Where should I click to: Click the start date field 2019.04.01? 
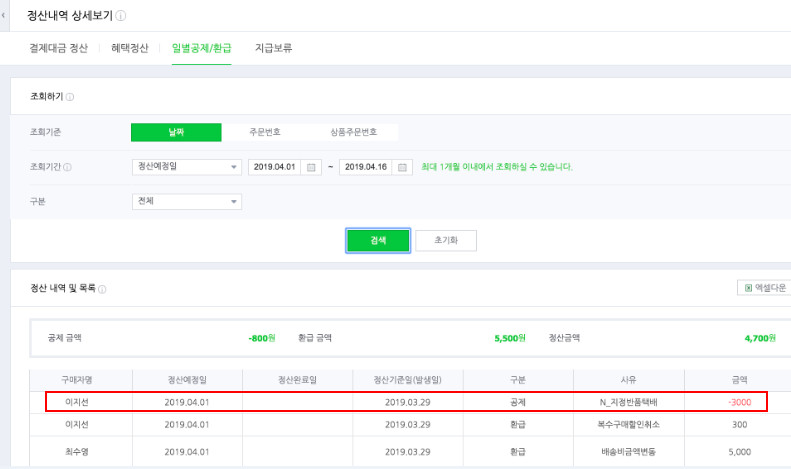275,167
